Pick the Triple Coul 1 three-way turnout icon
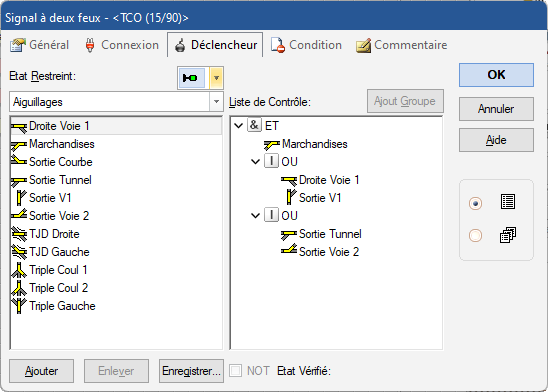The height and width of the screenshot is (392, 548). pos(19,270)
